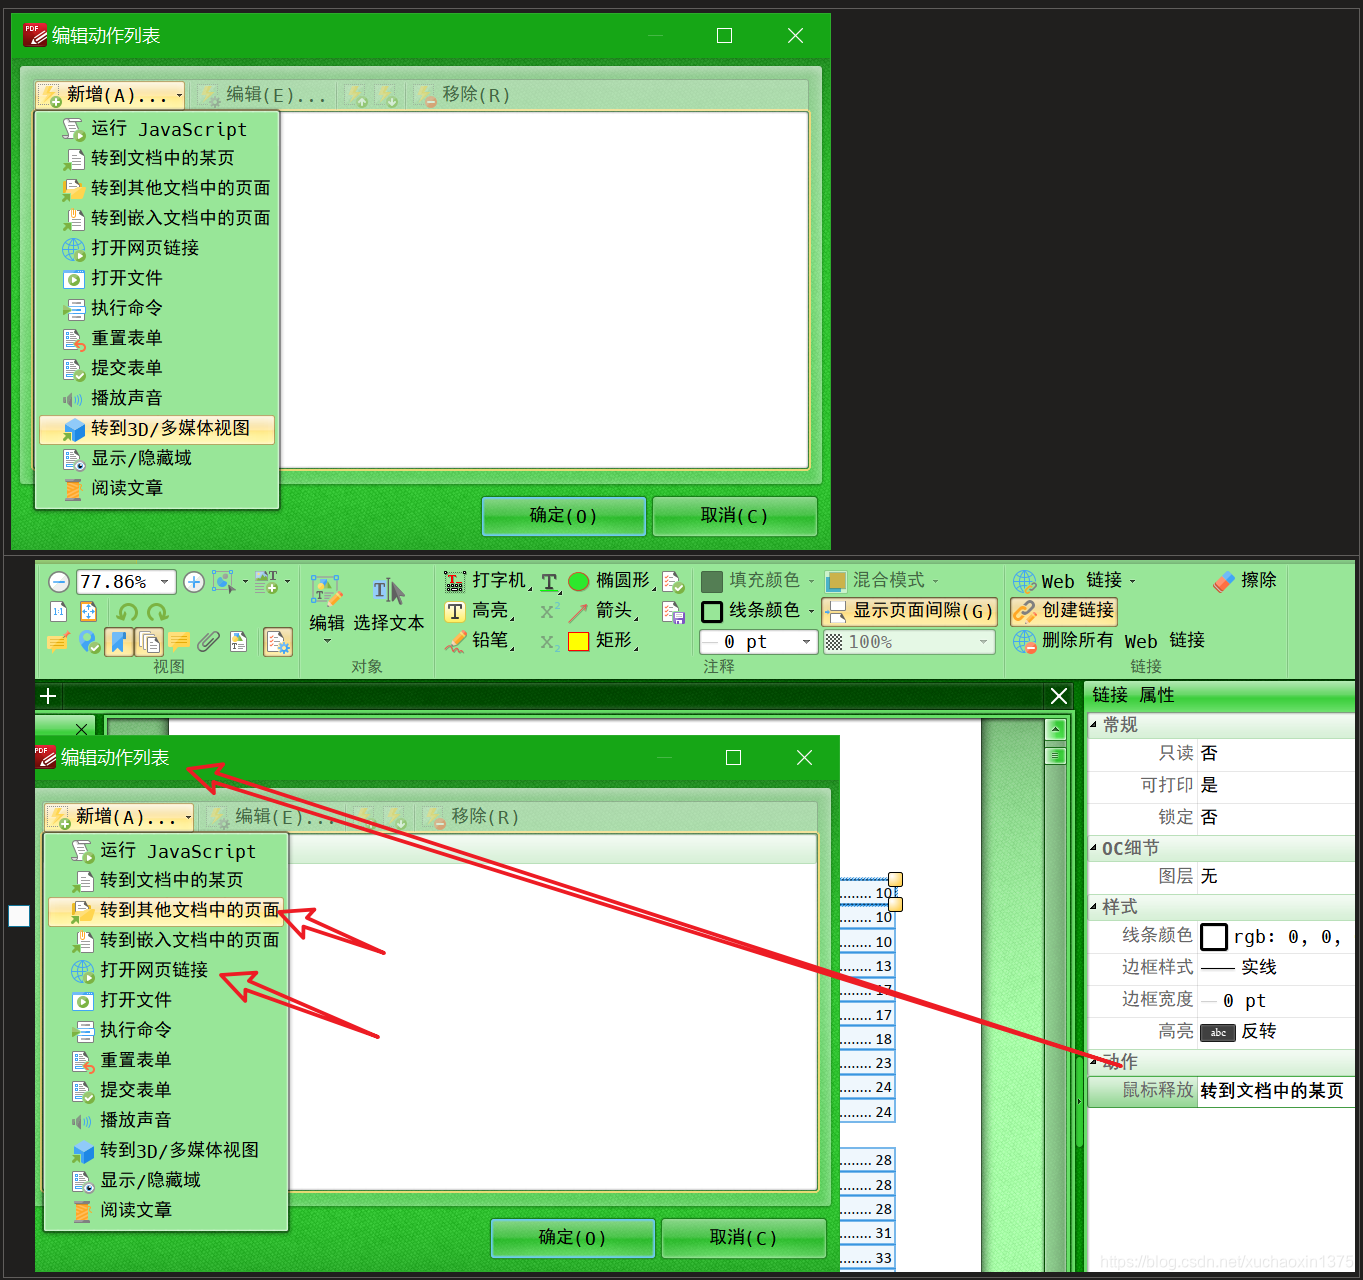Click 确定(O) in the upper dialog

564,516
